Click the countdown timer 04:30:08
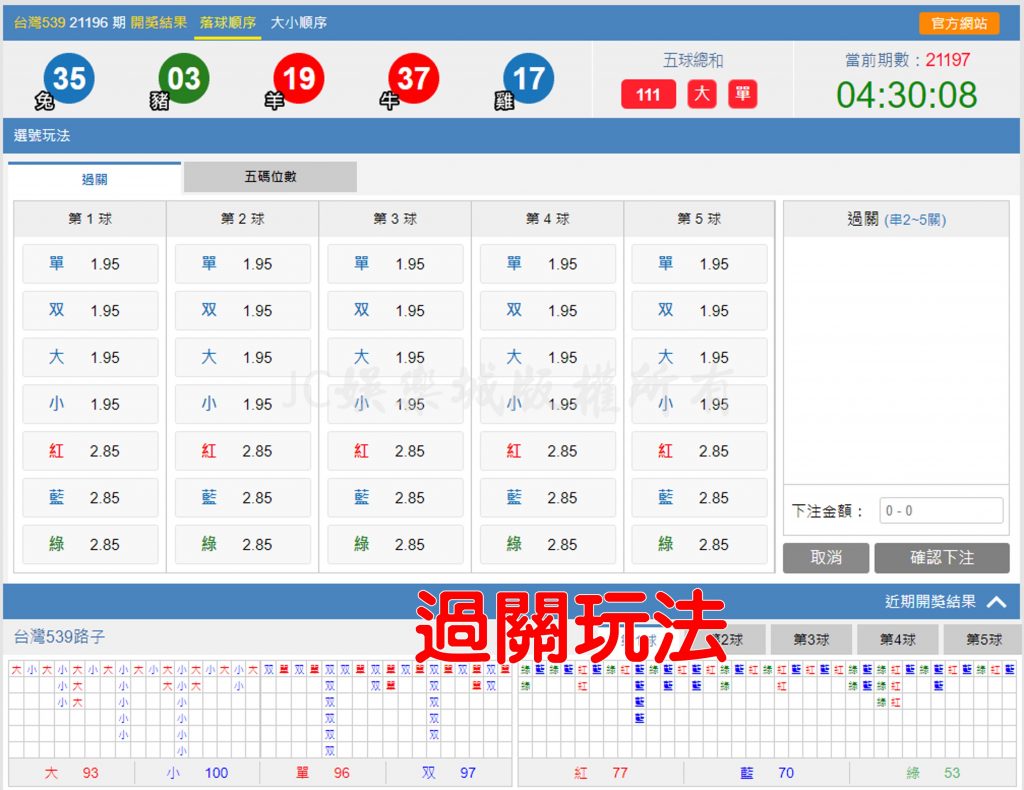This screenshot has height=790, width=1024. pos(906,95)
